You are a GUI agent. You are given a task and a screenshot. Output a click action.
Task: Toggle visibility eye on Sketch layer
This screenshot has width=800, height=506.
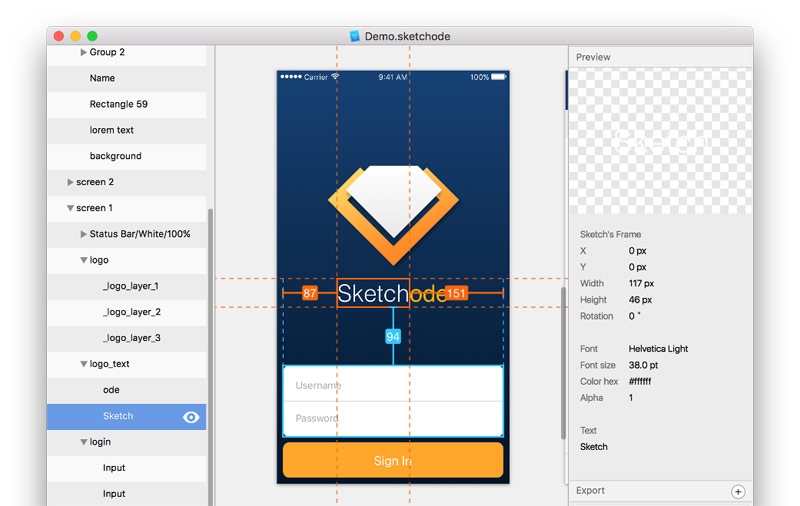click(191, 417)
